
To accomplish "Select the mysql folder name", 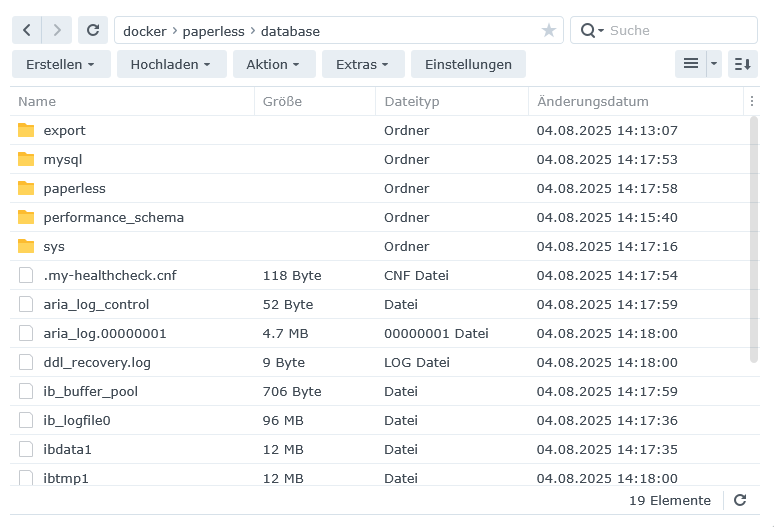I will (63, 159).
